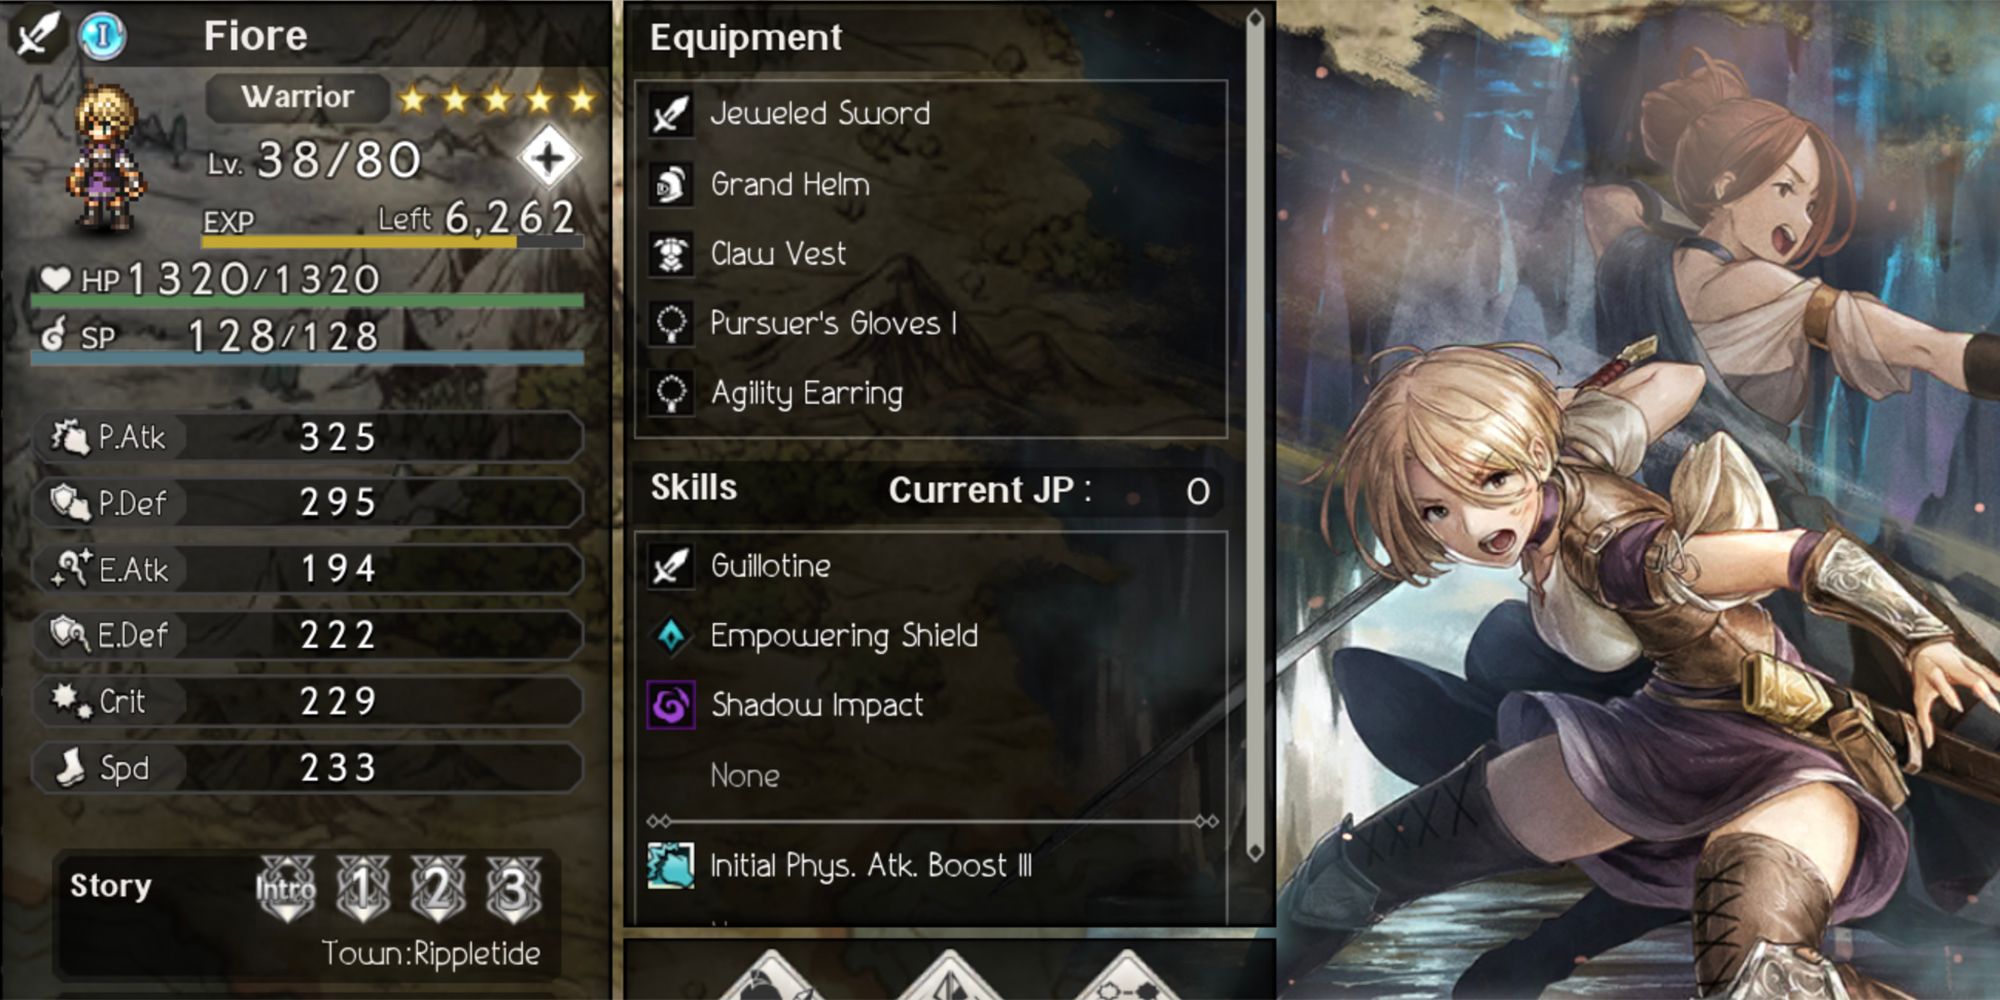Select the Jeweled Sword equipment slot
The width and height of the screenshot is (2000, 1000).
931,114
